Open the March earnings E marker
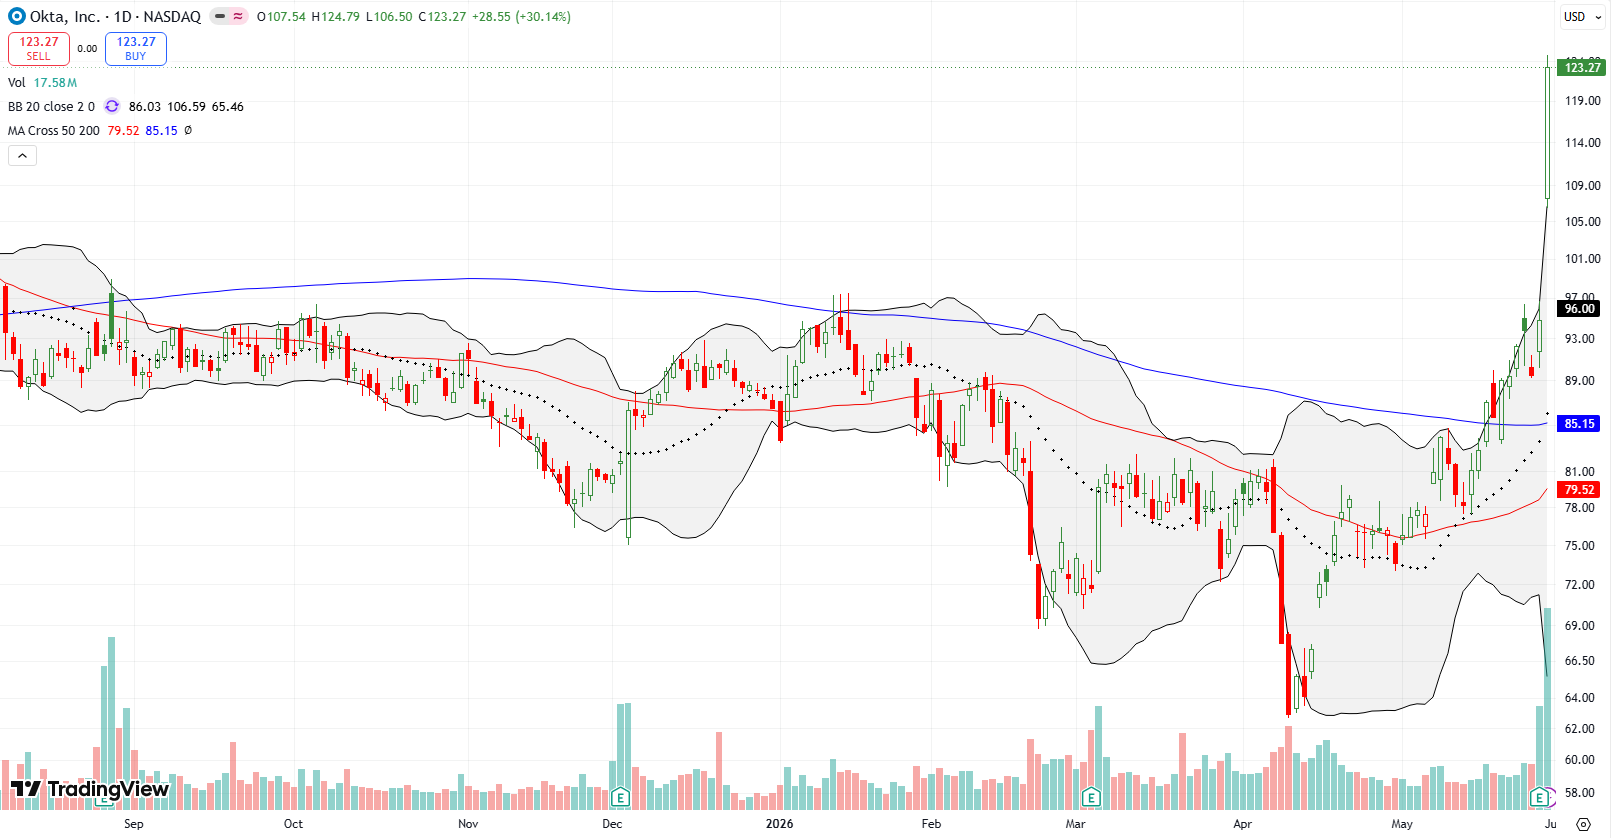The image size is (1611, 838). tap(1091, 797)
